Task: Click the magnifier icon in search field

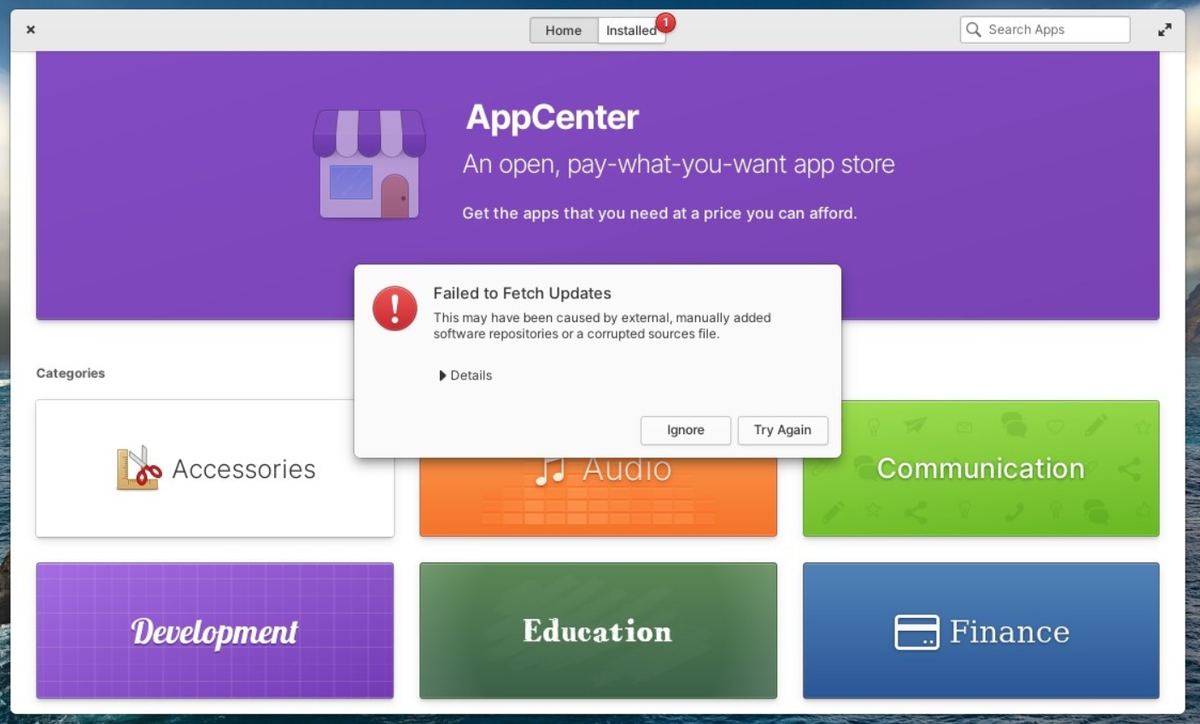Action: click(973, 30)
